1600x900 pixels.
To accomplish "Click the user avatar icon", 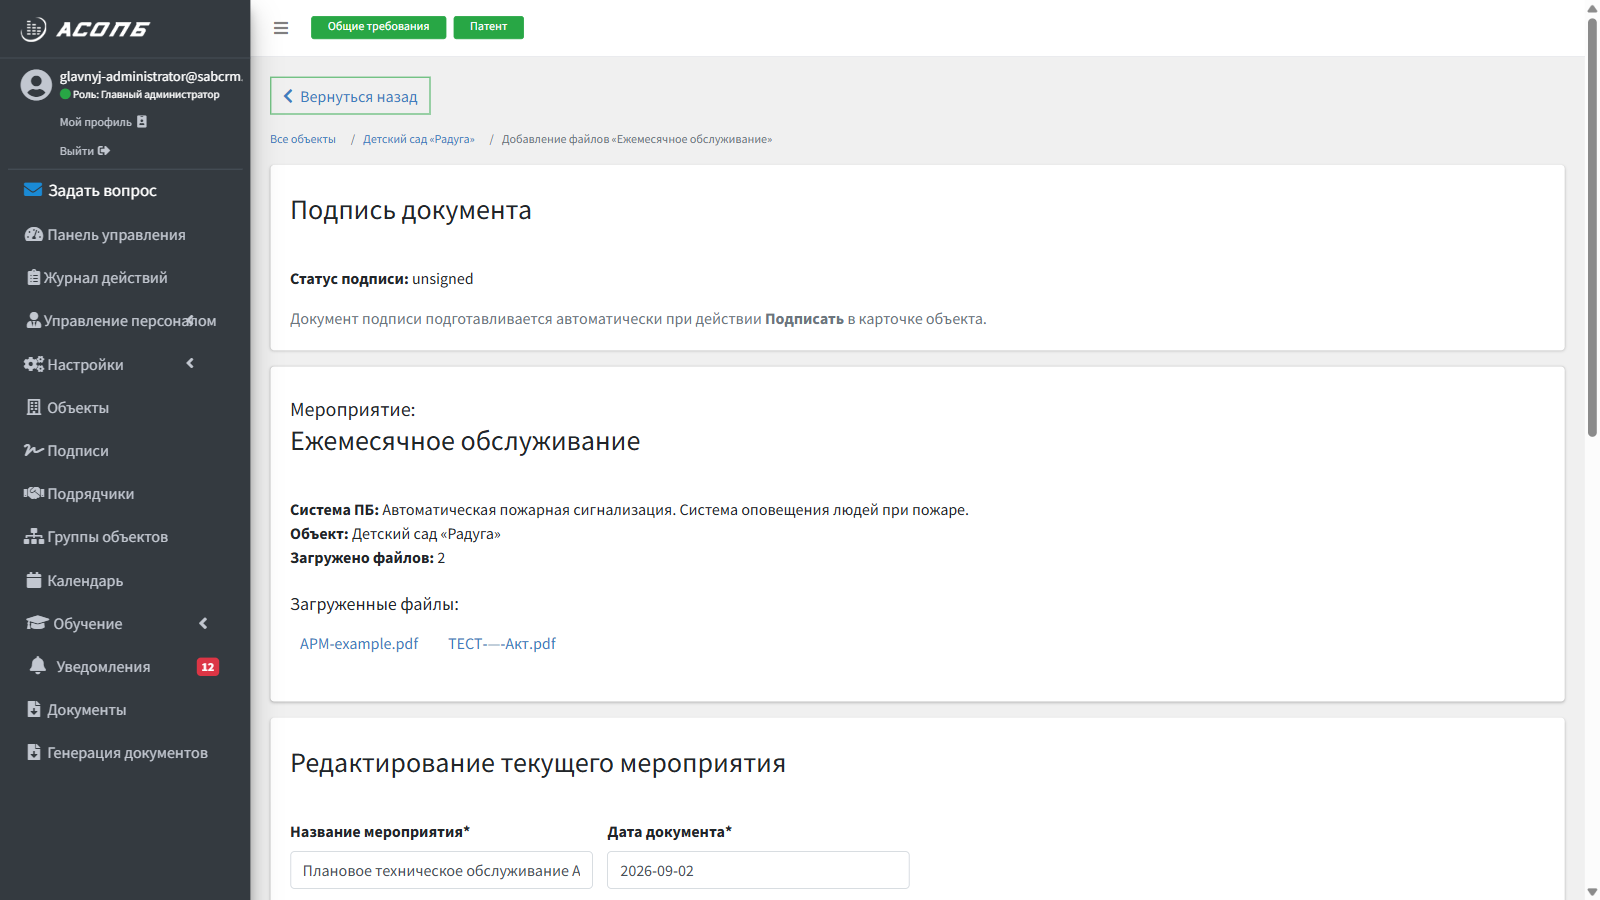I will pos(36,85).
